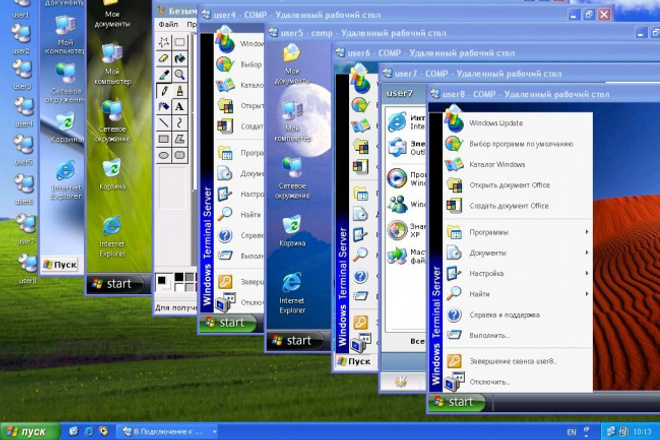Viewport: 660px width, 440px height.
Task: Open Справка и поддержка in user8 menu
Action: 518,315
